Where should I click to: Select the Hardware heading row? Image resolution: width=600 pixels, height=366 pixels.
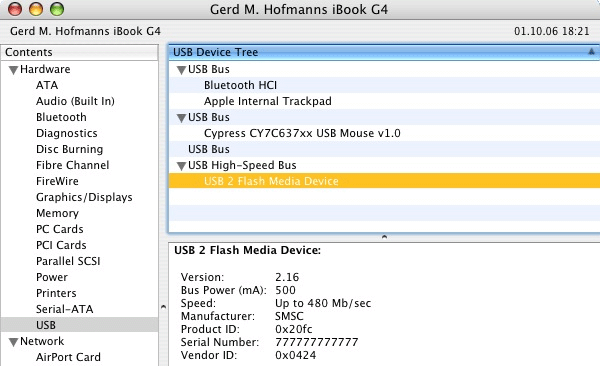click(80, 69)
